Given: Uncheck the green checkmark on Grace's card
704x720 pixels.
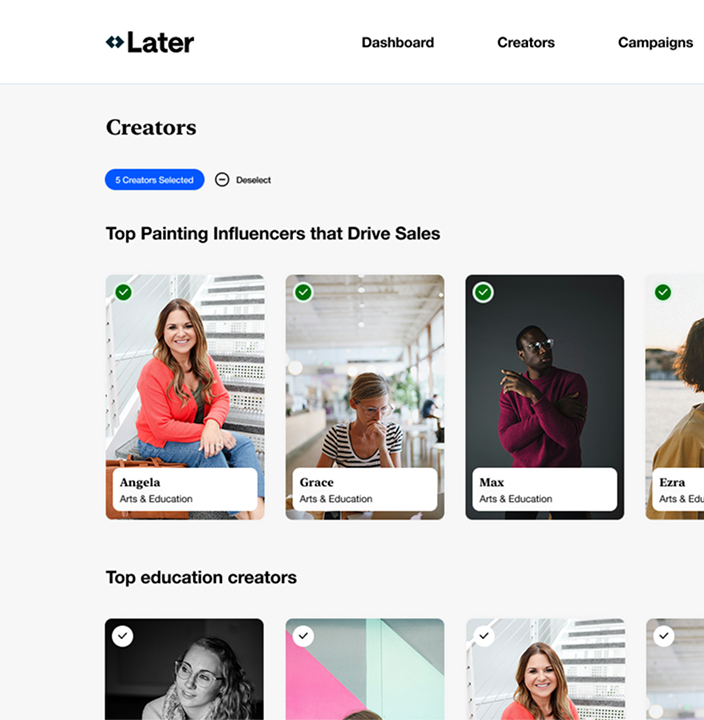Looking at the screenshot, I should (x=304, y=292).
